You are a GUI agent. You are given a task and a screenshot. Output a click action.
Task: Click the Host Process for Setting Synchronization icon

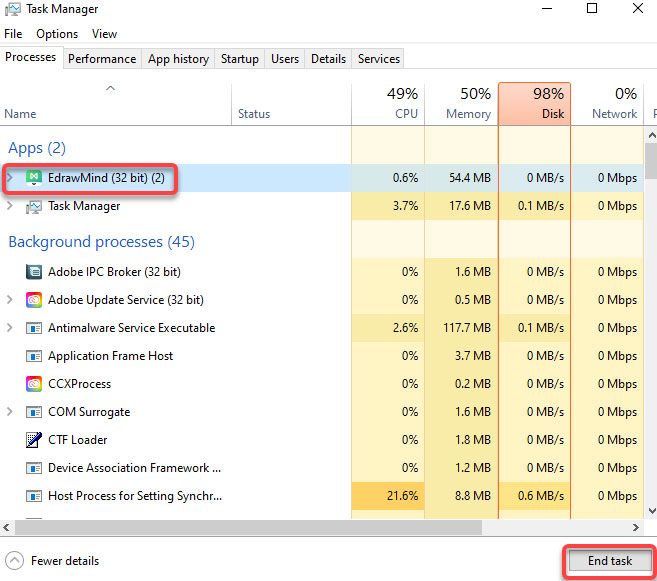(x=34, y=496)
